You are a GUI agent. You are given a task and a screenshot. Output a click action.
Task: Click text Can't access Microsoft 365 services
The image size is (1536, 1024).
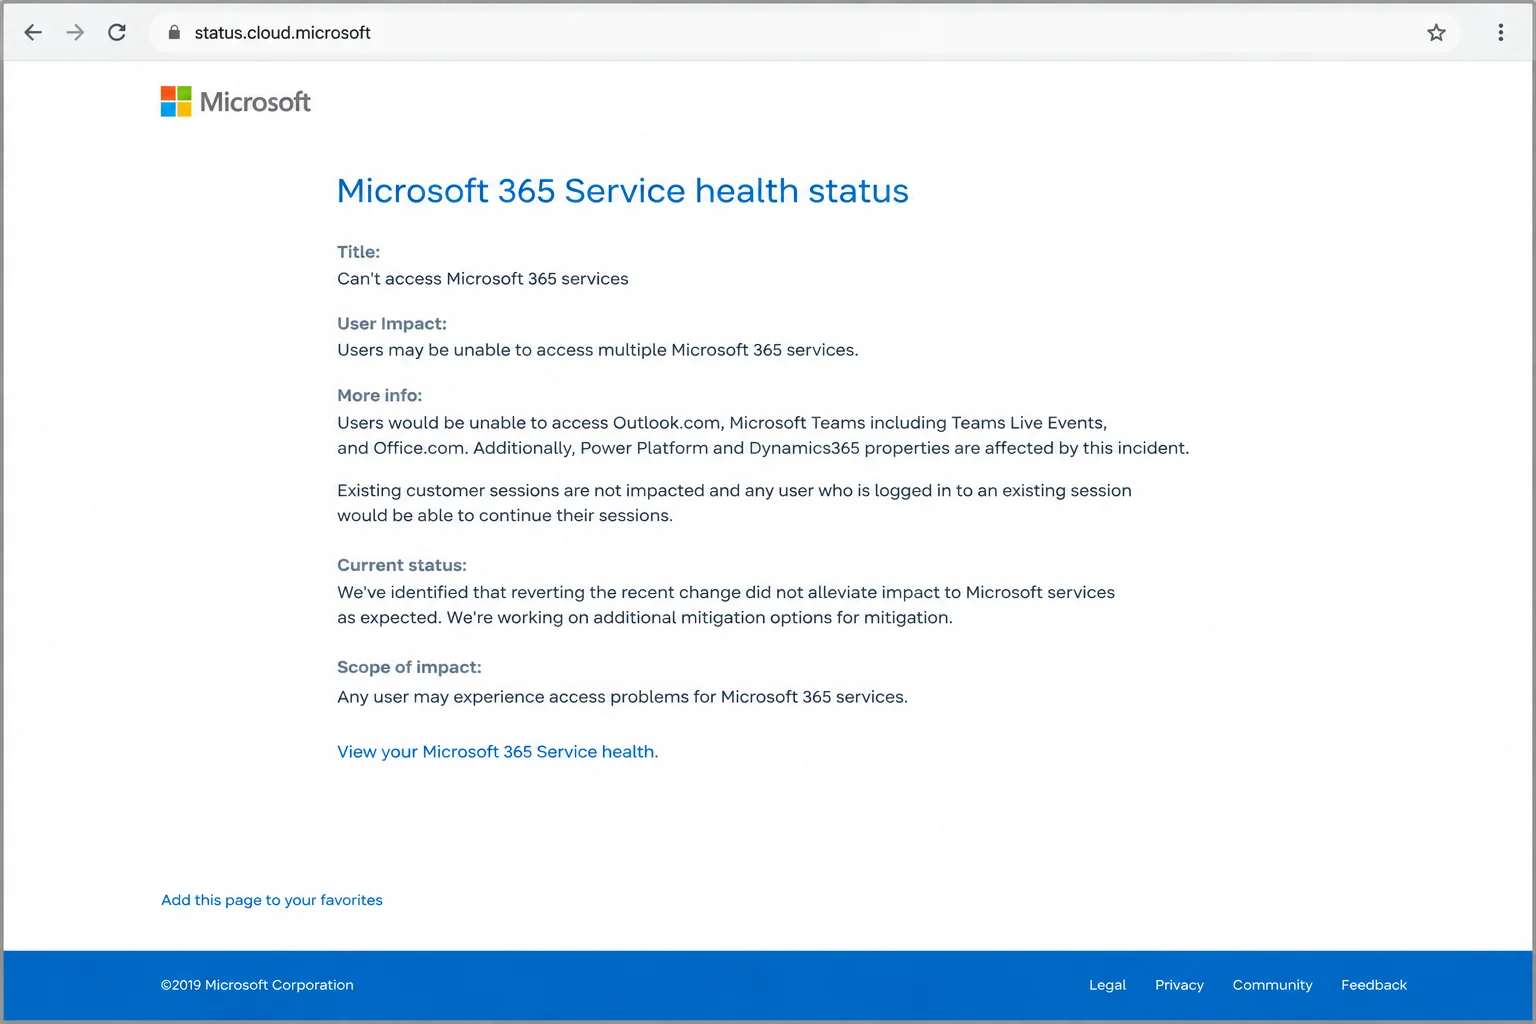coord(483,279)
